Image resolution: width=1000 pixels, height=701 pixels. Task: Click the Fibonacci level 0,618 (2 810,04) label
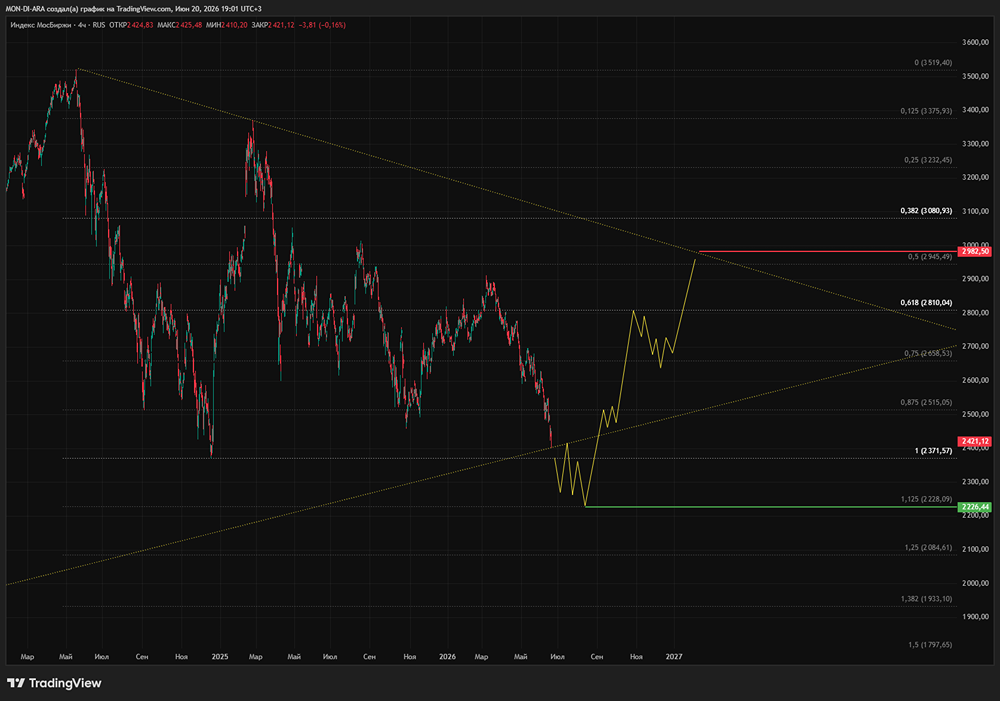pos(926,303)
